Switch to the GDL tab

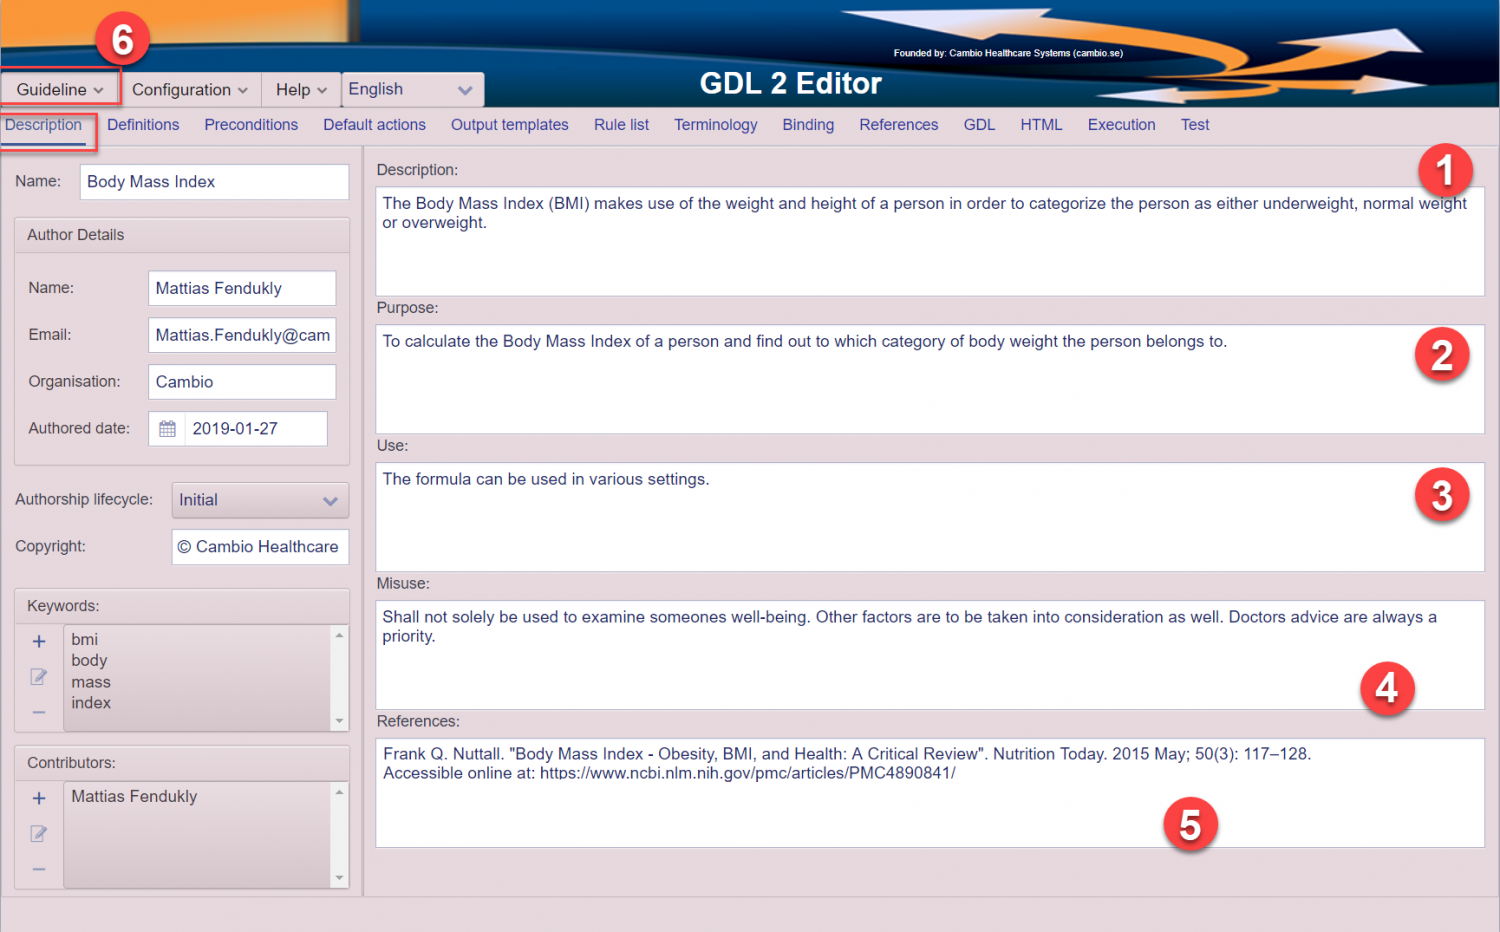(979, 124)
